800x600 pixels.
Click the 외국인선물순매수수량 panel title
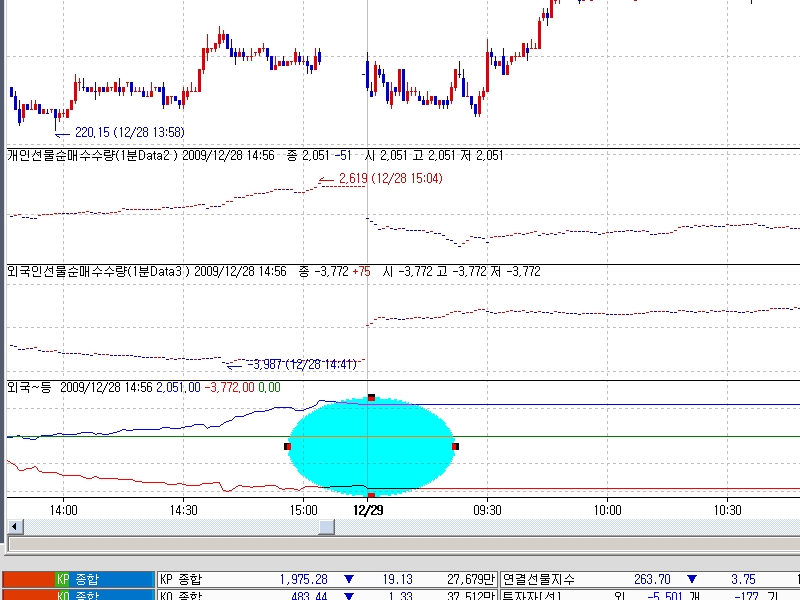98,271
